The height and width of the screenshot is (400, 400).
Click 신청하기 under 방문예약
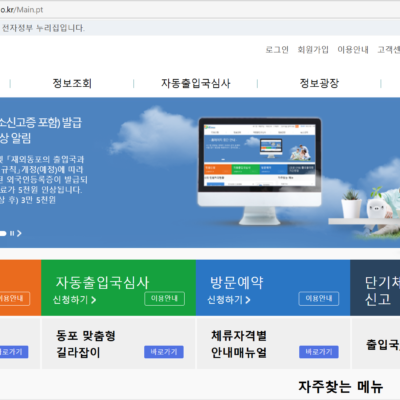tap(229, 300)
